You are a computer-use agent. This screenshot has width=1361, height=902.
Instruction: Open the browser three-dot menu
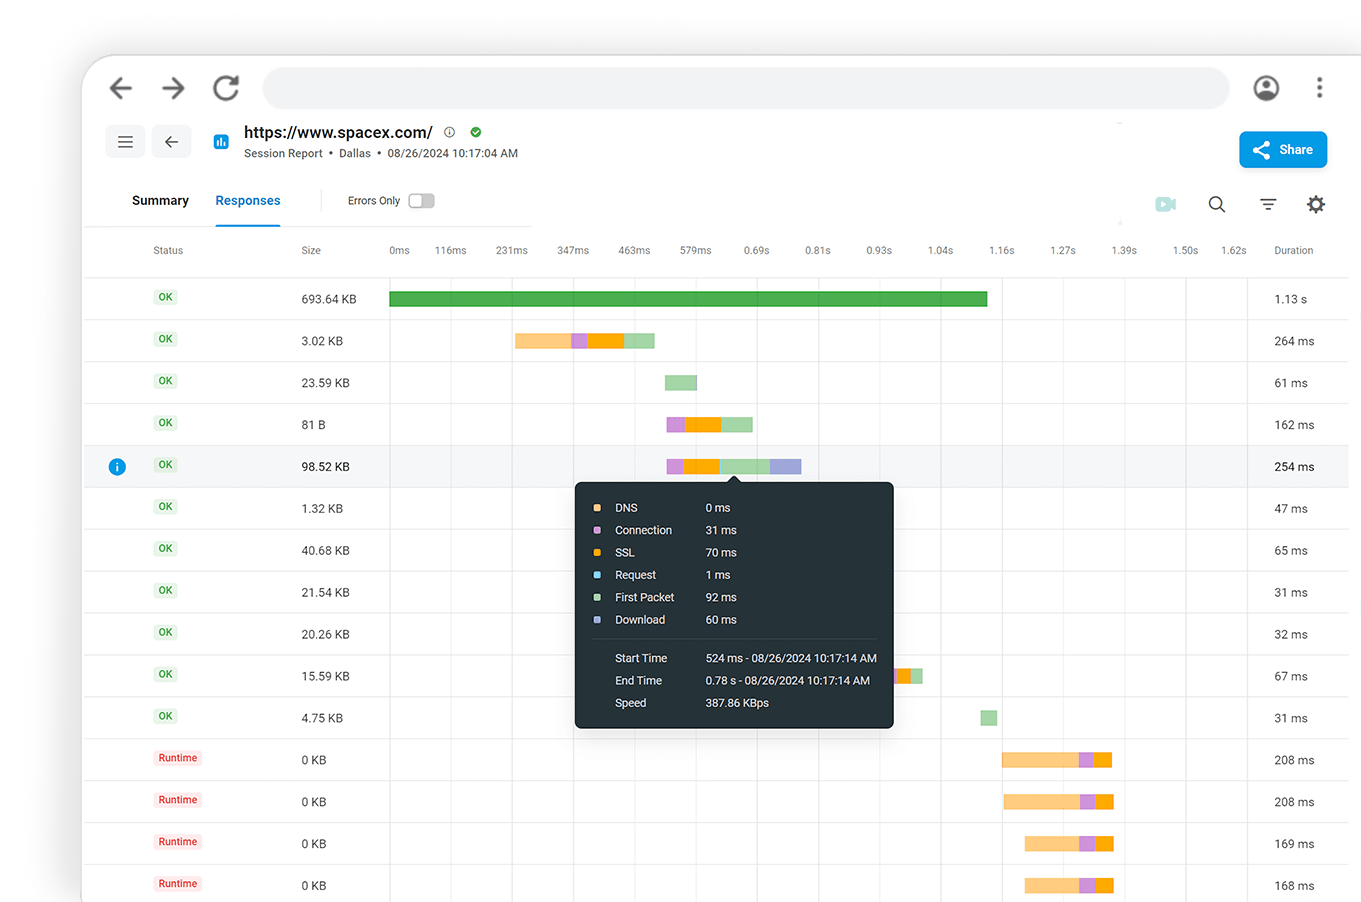click(x=1319, y=88)
